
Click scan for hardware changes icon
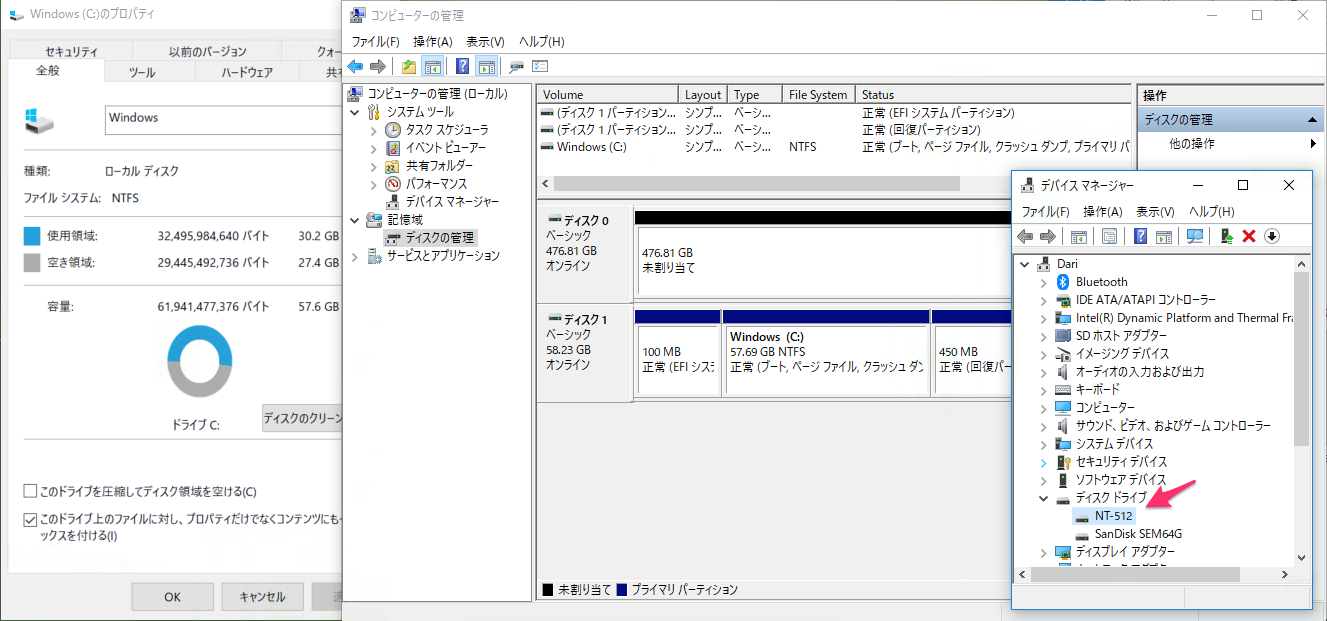pos(1194,236)
